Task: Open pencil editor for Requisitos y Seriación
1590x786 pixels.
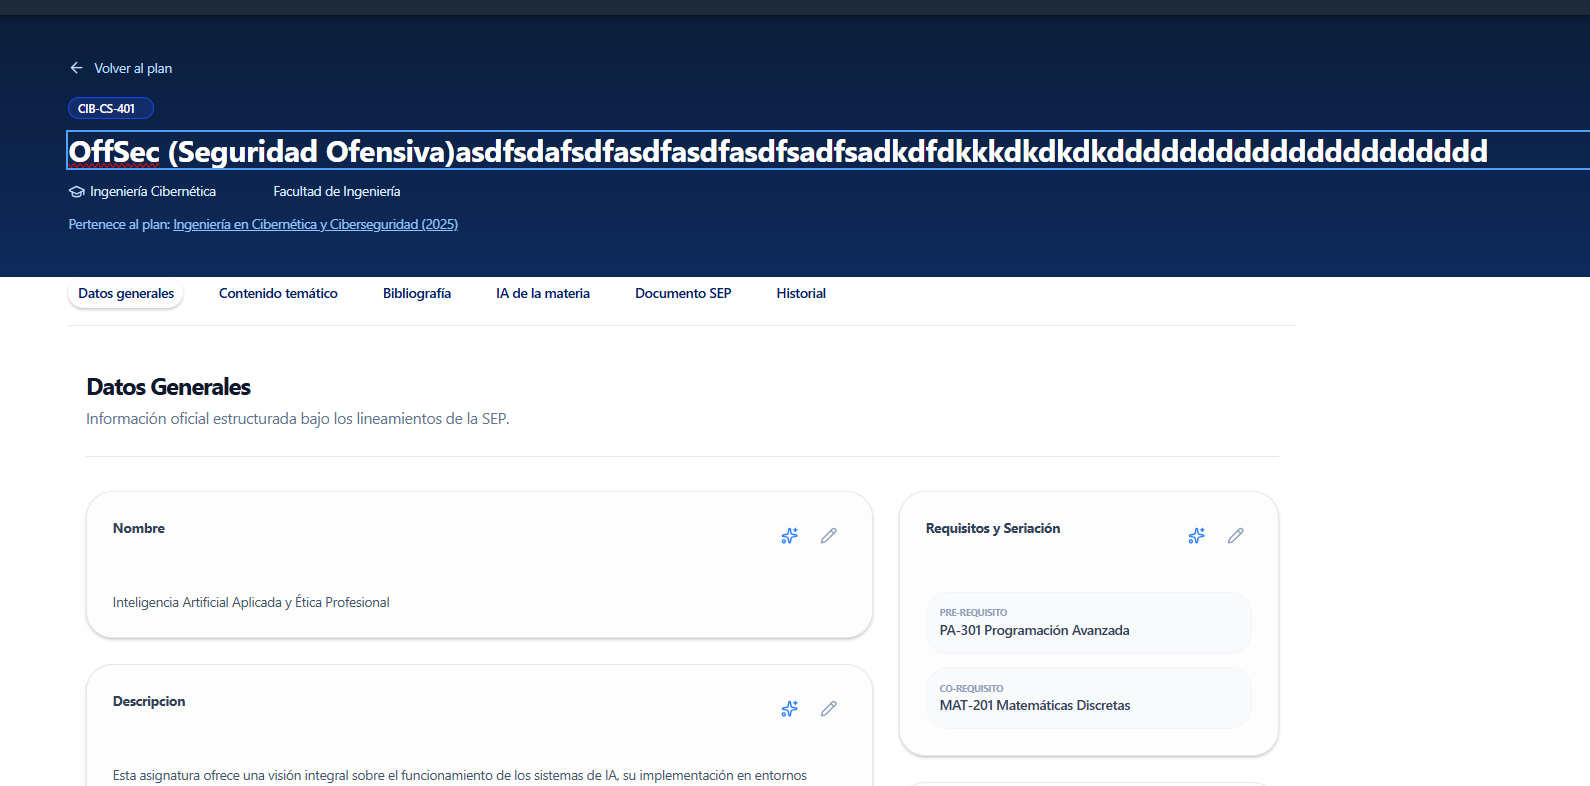Action: (x=1235, y=536)
